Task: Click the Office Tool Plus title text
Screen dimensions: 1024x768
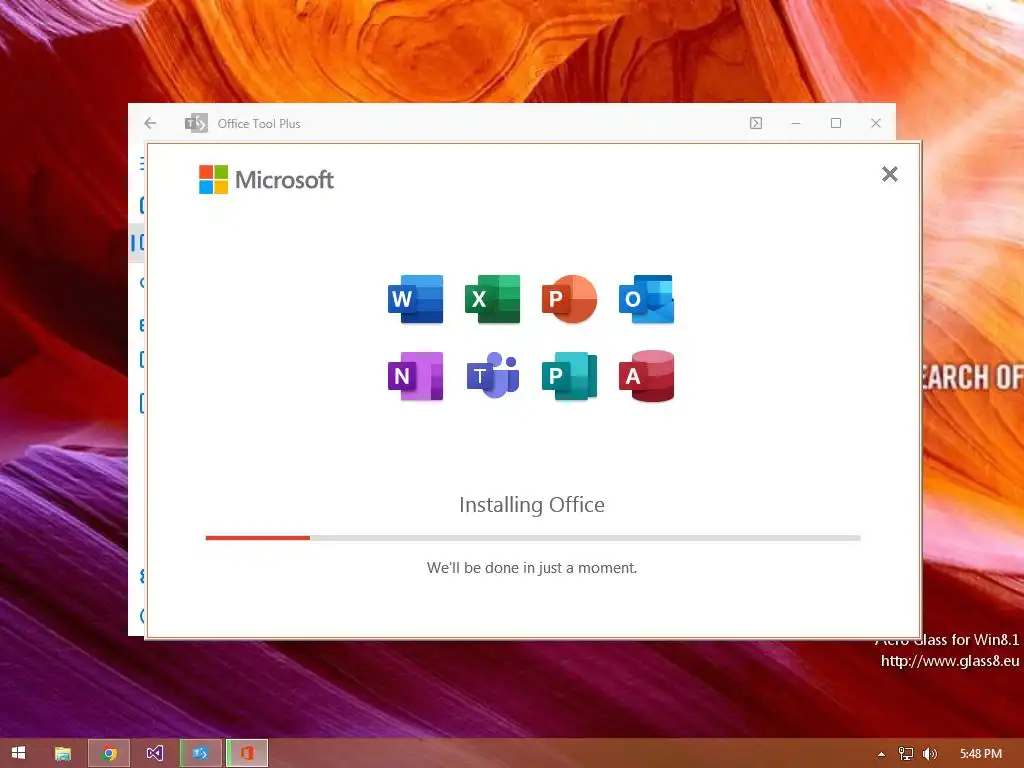Action: click(259, 123)
